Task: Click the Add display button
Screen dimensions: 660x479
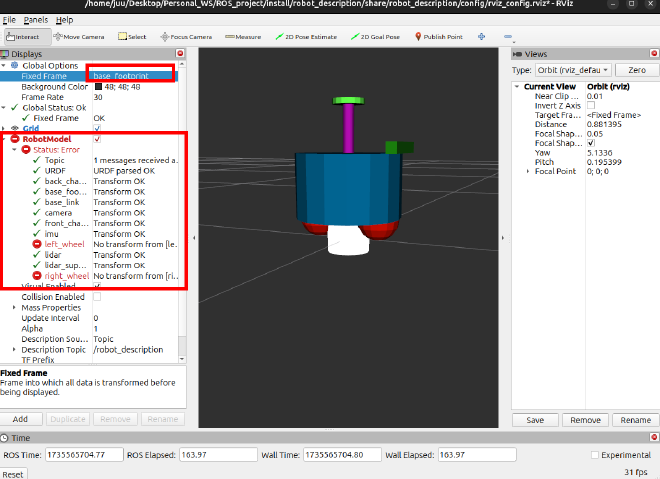Action: pos(20,419)
